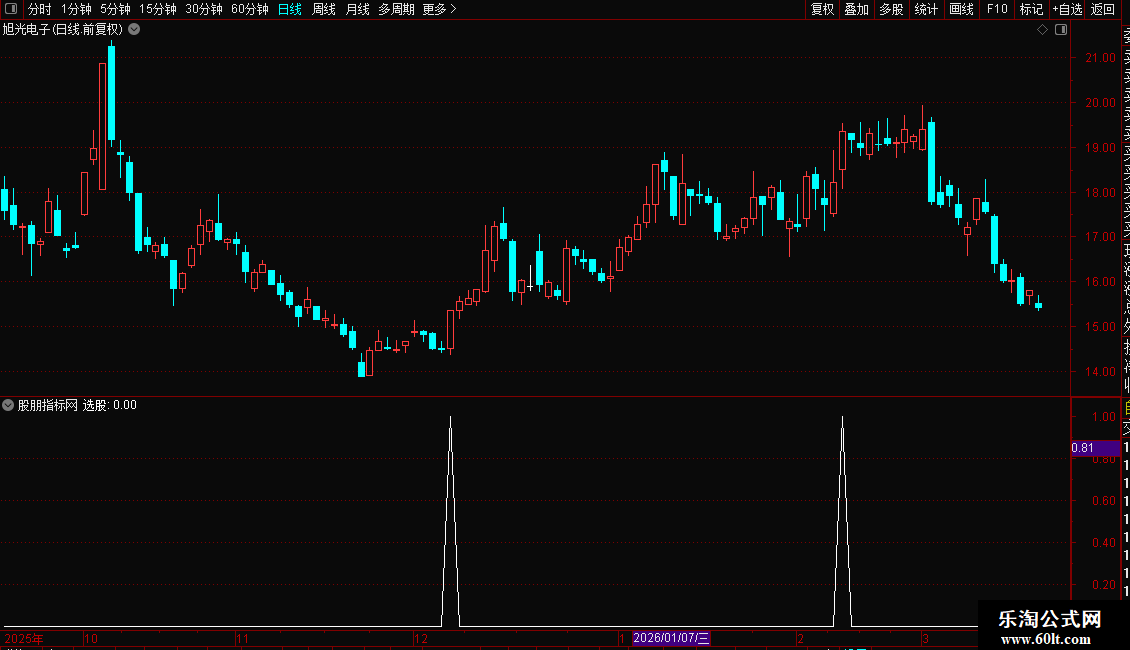Click the 2025年 label on time axis
The height and width of the screenshot is (650, 1130).
click(24, 638)
